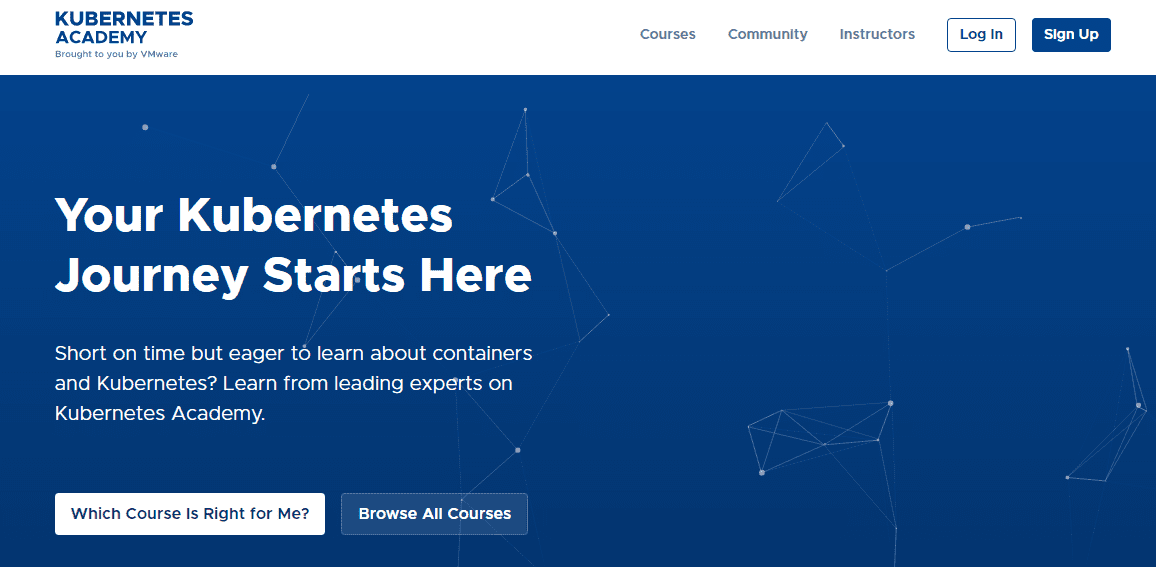The image size is (1156, 567).
Task: Click Browse All Courses button
Action: (434, 514)
